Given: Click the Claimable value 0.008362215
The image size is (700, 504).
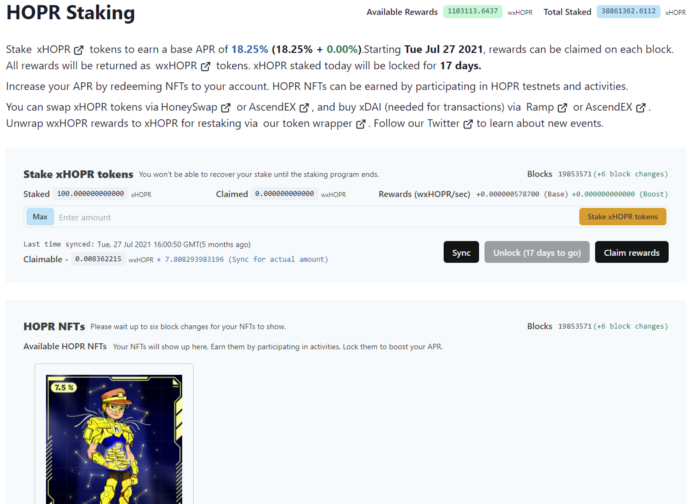Looking at the screenshot, I should tap(98, 259).
